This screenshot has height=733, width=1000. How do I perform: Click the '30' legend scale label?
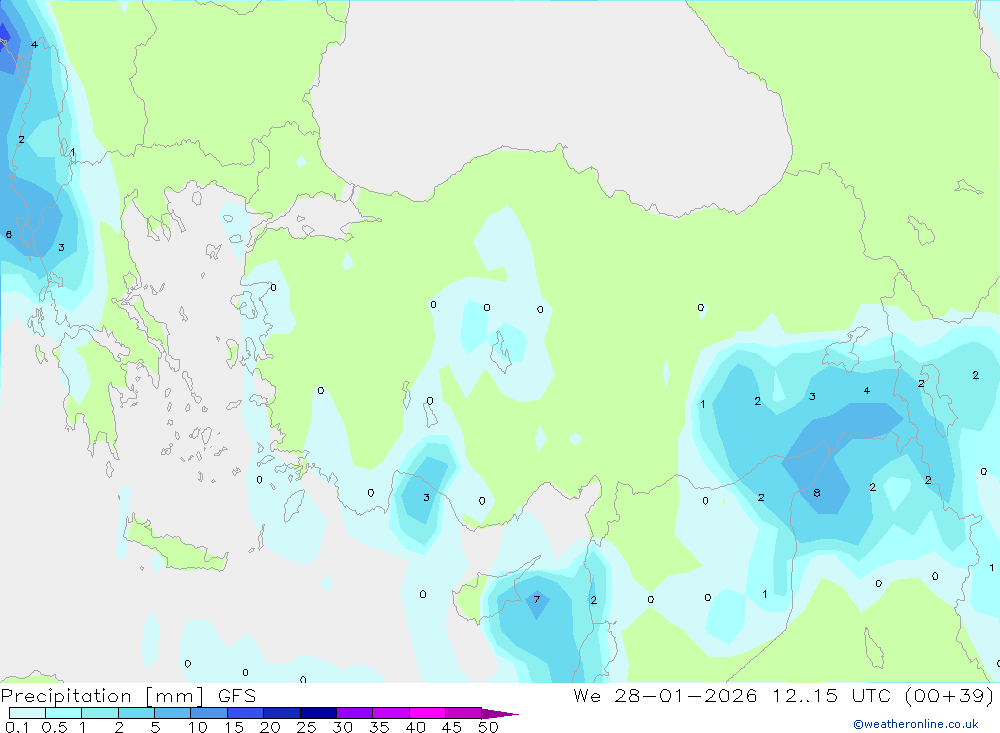coord(342,727)
